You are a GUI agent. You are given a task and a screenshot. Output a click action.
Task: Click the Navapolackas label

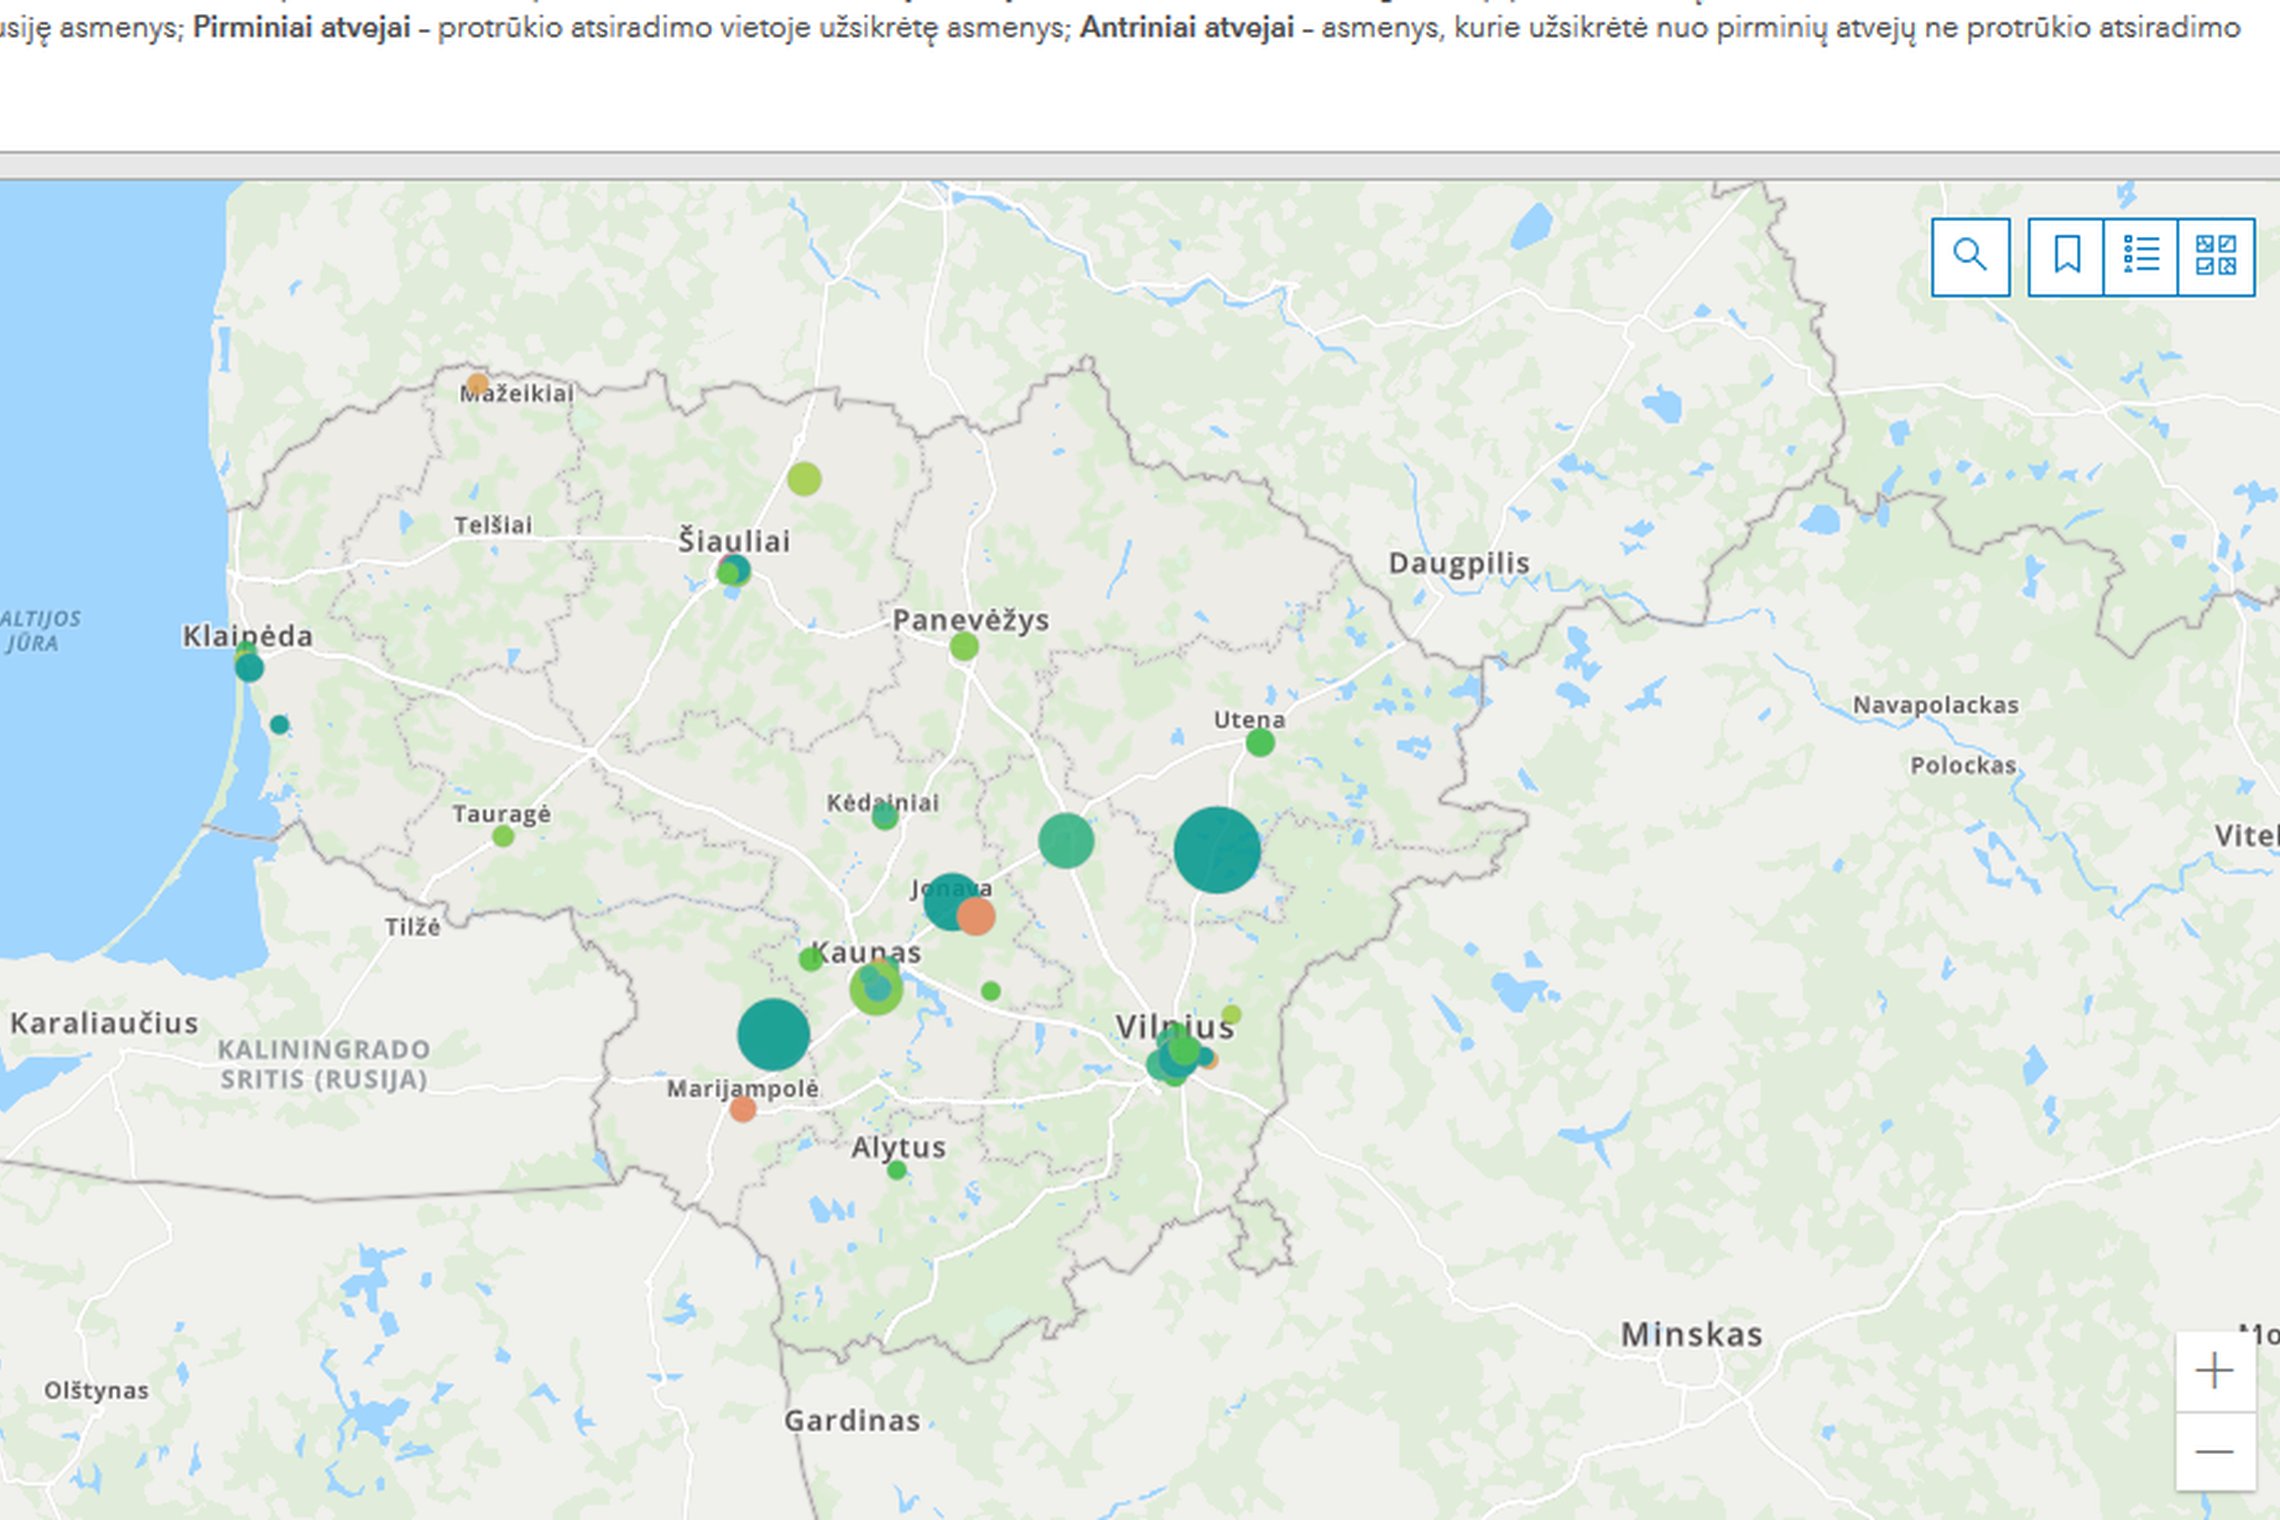tap(1936, 705)
